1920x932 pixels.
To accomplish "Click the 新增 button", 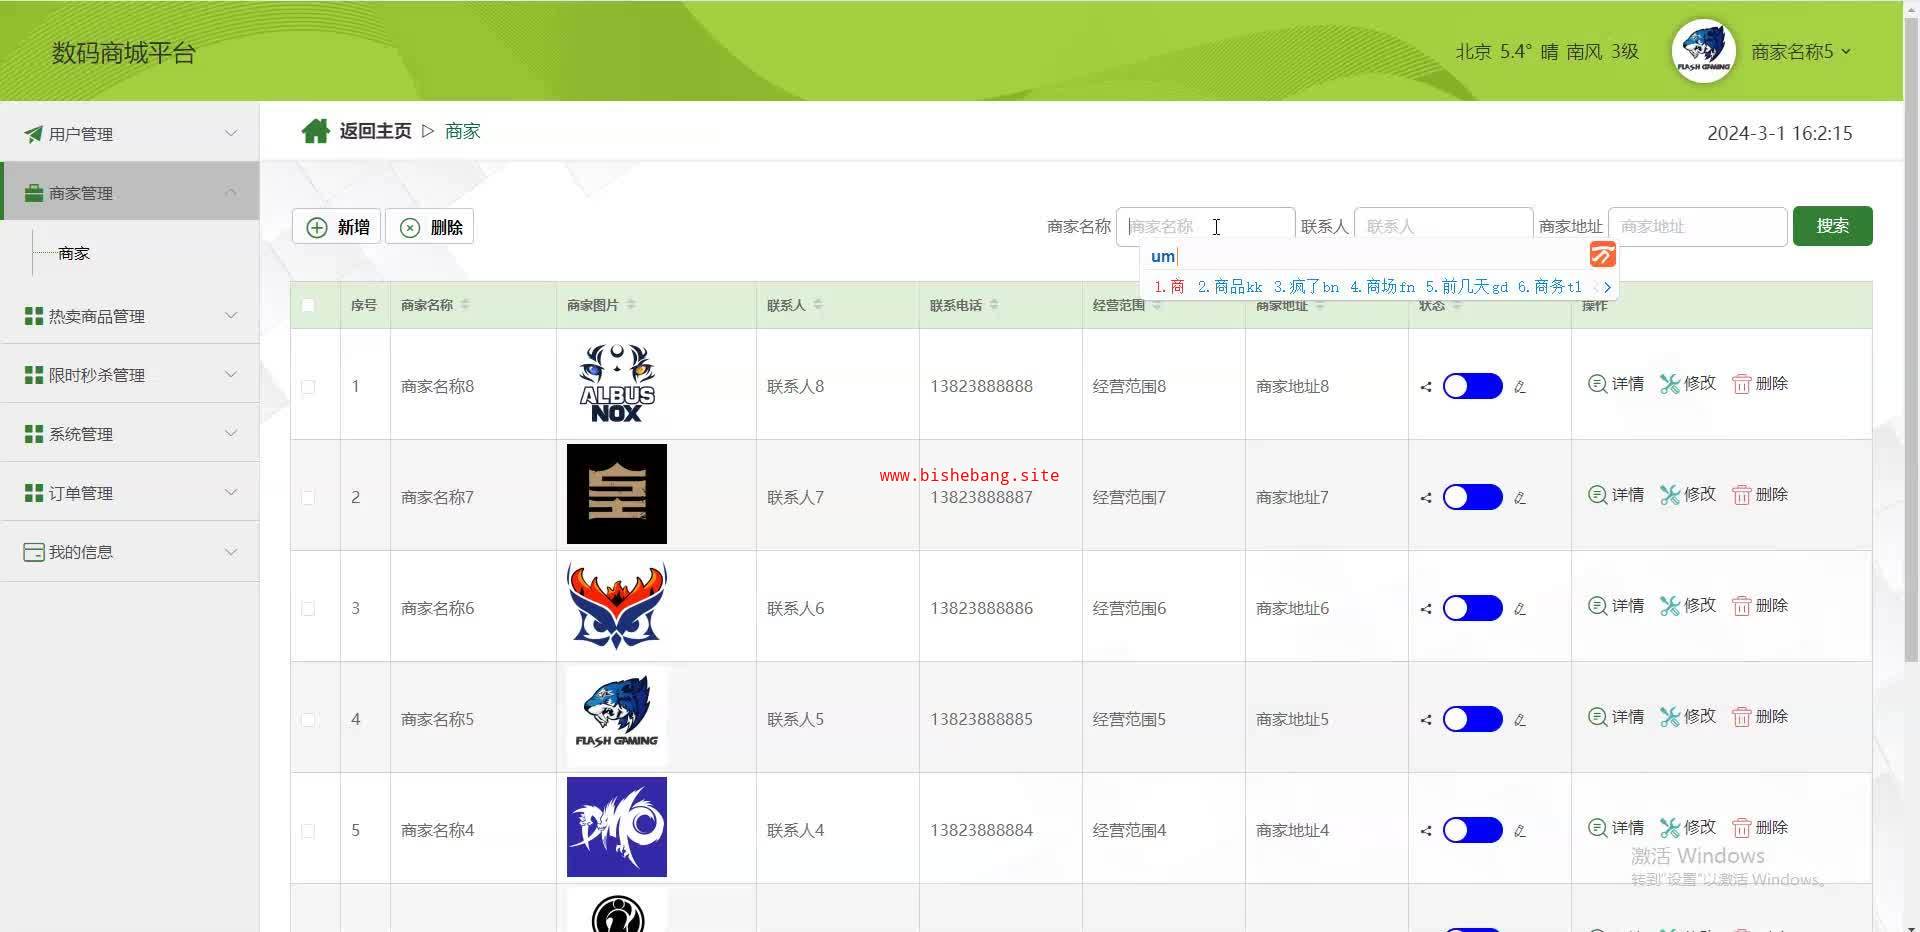I will [x=337, y=227].
